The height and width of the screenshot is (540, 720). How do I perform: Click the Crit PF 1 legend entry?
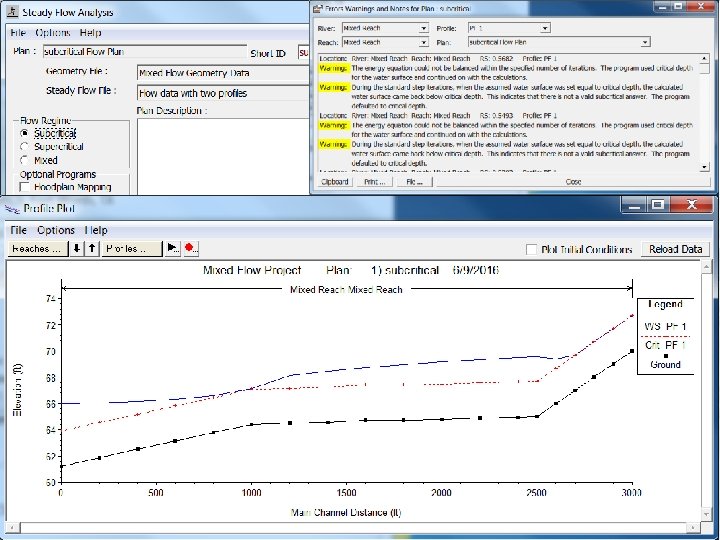[x=665, y=345]
